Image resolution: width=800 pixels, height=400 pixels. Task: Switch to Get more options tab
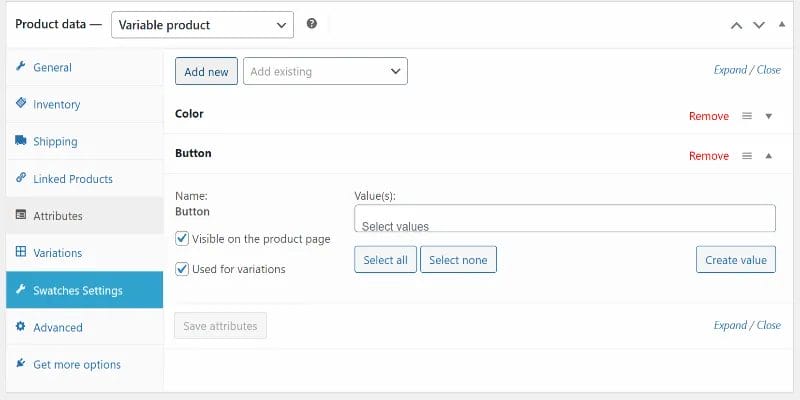click(76, 364)
